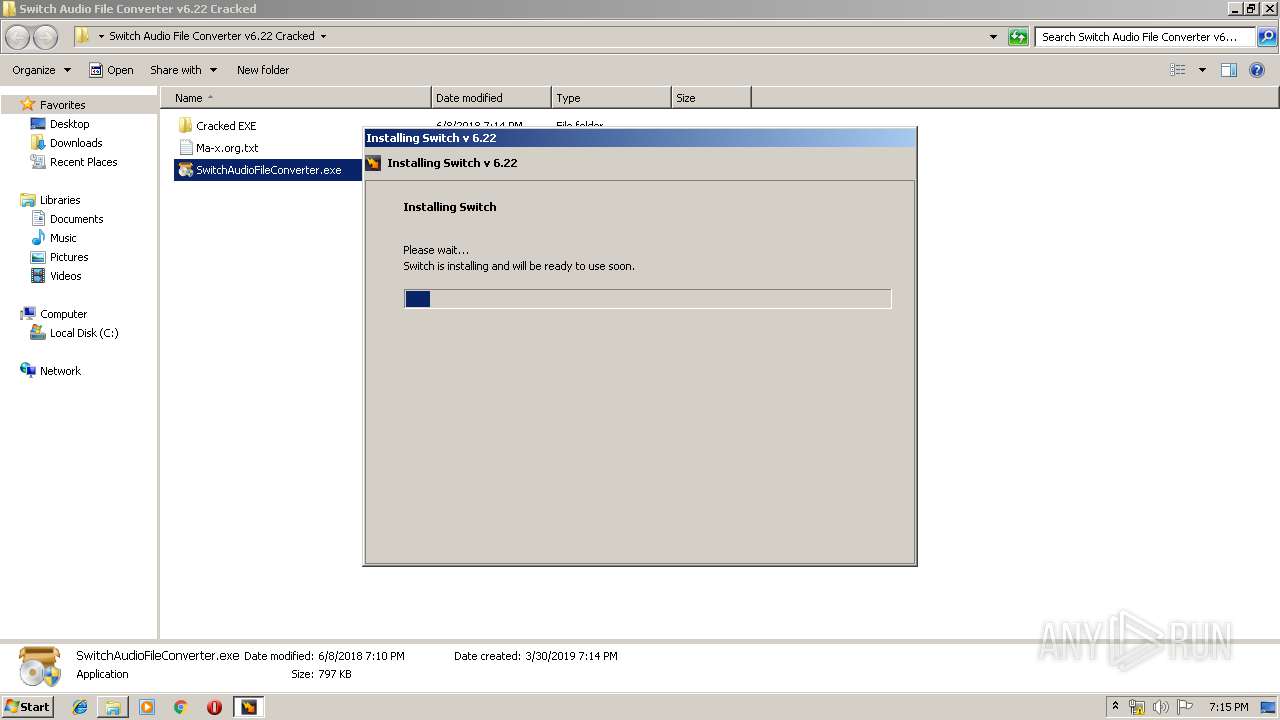Sort by the Date modified column header
This screenshot has width=1280, height=720.
(491, 98)
